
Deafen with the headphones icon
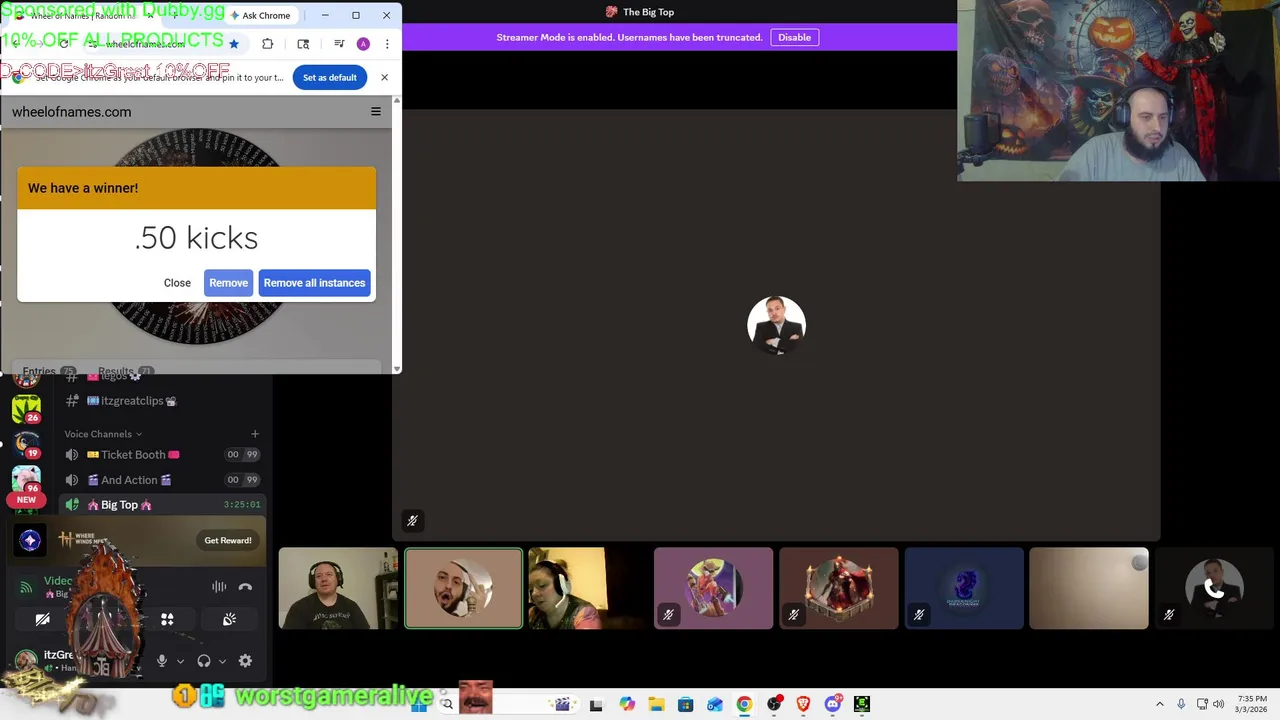(204, 661)
